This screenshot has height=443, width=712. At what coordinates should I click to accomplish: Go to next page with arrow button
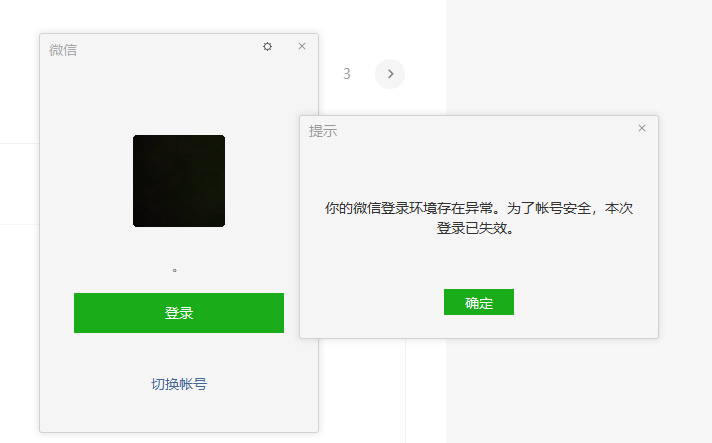[x=390, y=74]
